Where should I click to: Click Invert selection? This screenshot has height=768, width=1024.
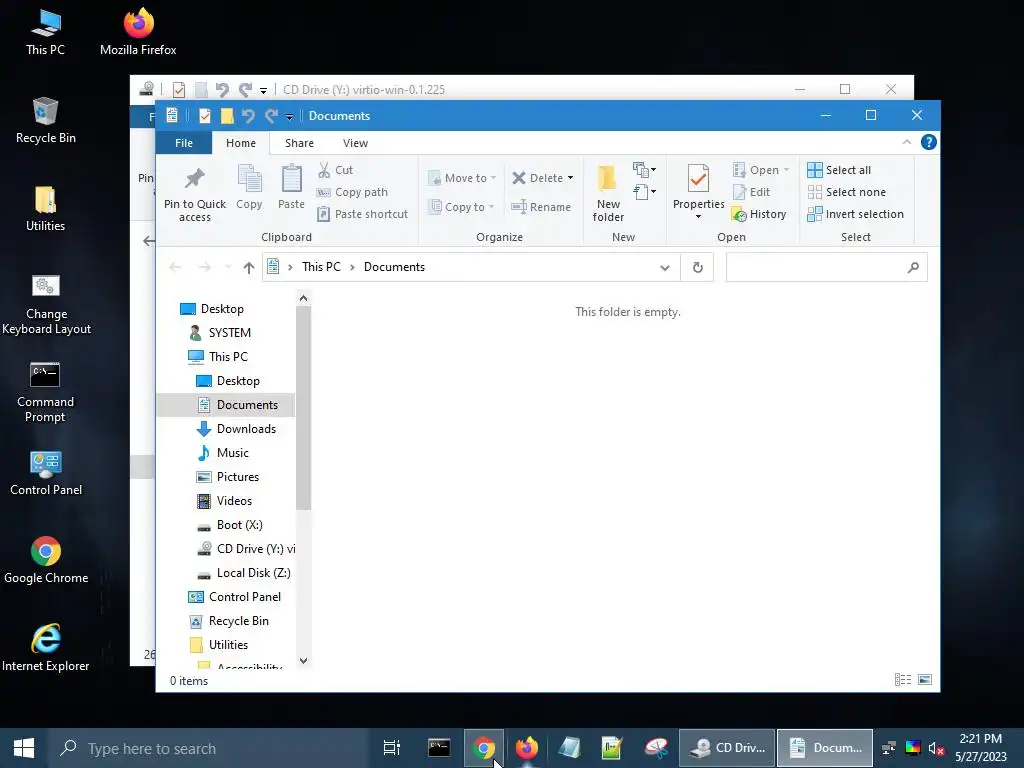855,214
